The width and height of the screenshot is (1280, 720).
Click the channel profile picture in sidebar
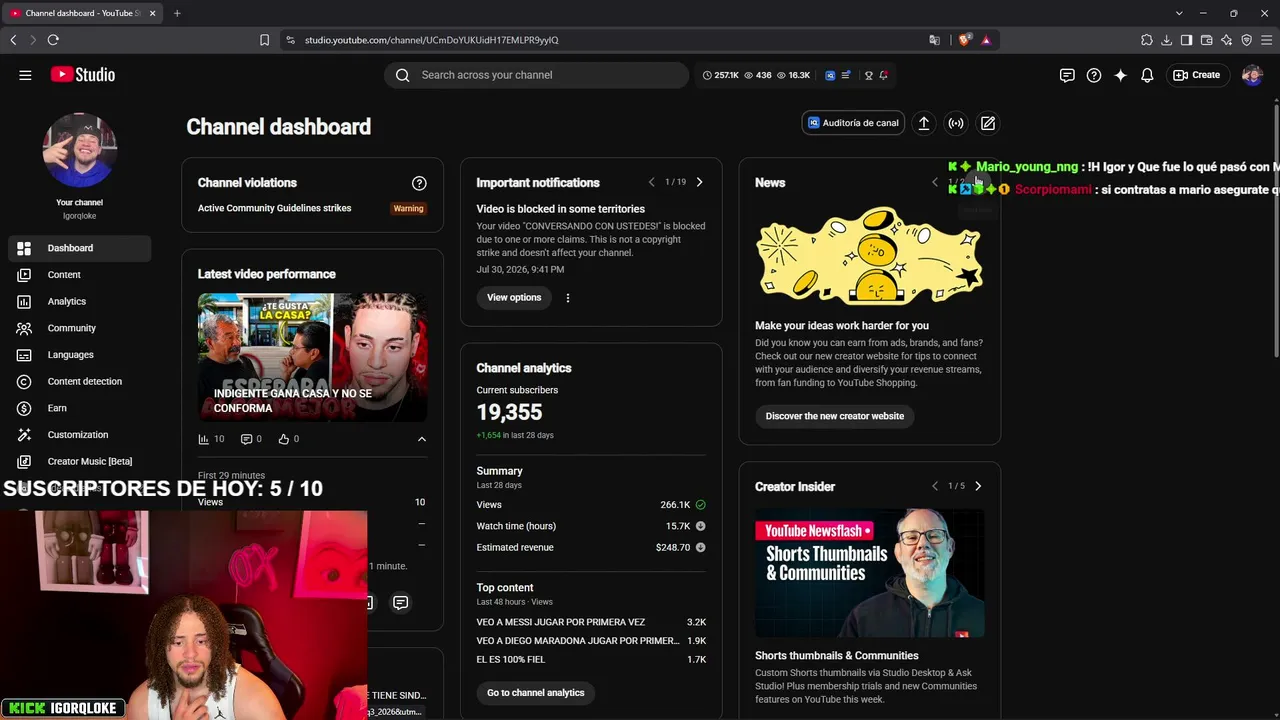tap(80, 150)
